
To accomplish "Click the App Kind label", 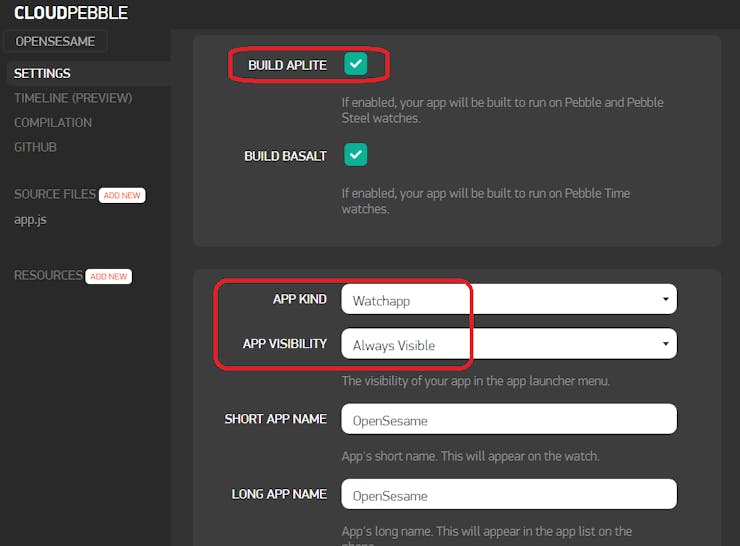I will [x=300, y=299].
